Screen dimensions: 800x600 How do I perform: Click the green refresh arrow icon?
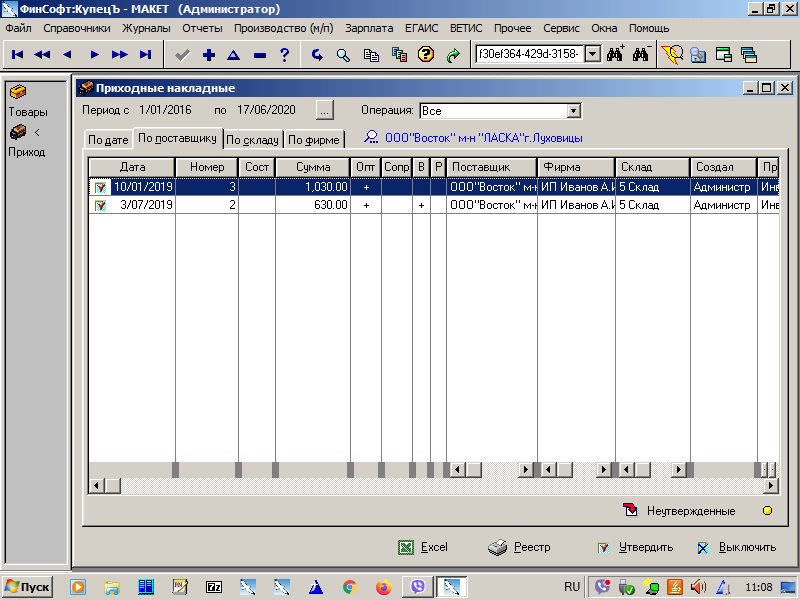click(x=452, y=55)
